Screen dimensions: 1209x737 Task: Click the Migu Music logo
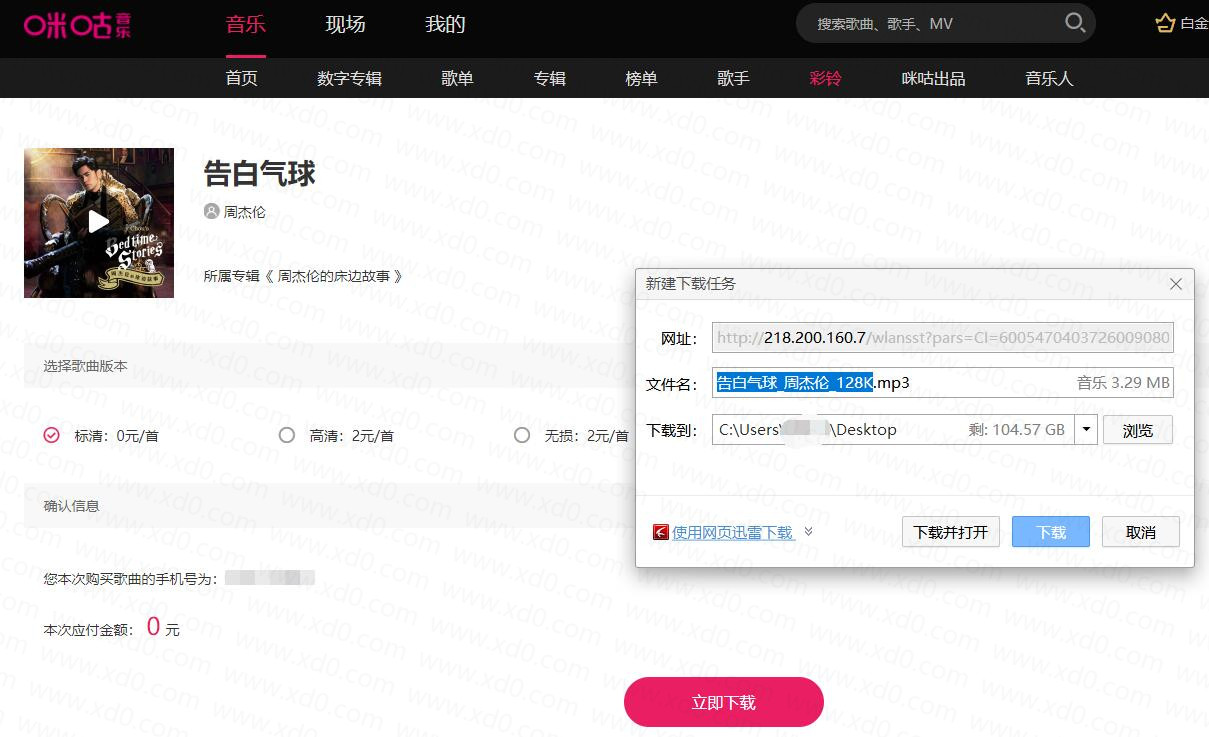78,26
